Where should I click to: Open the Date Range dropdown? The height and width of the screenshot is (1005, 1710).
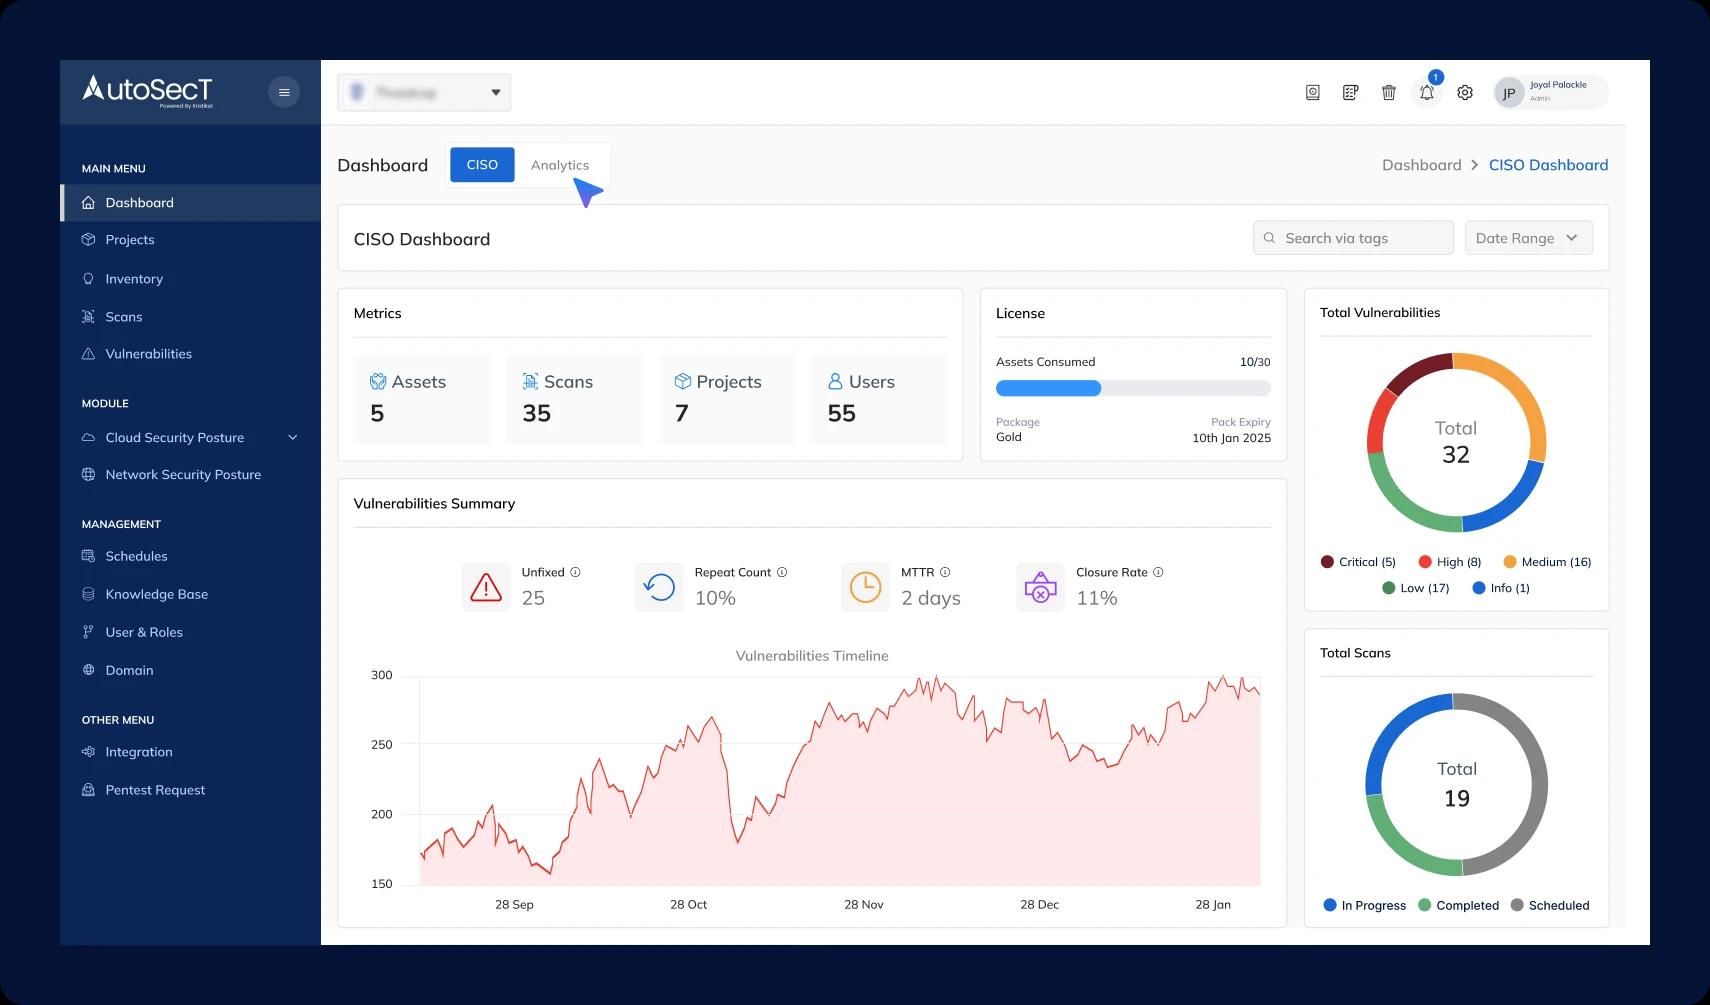pos(1528,238)
